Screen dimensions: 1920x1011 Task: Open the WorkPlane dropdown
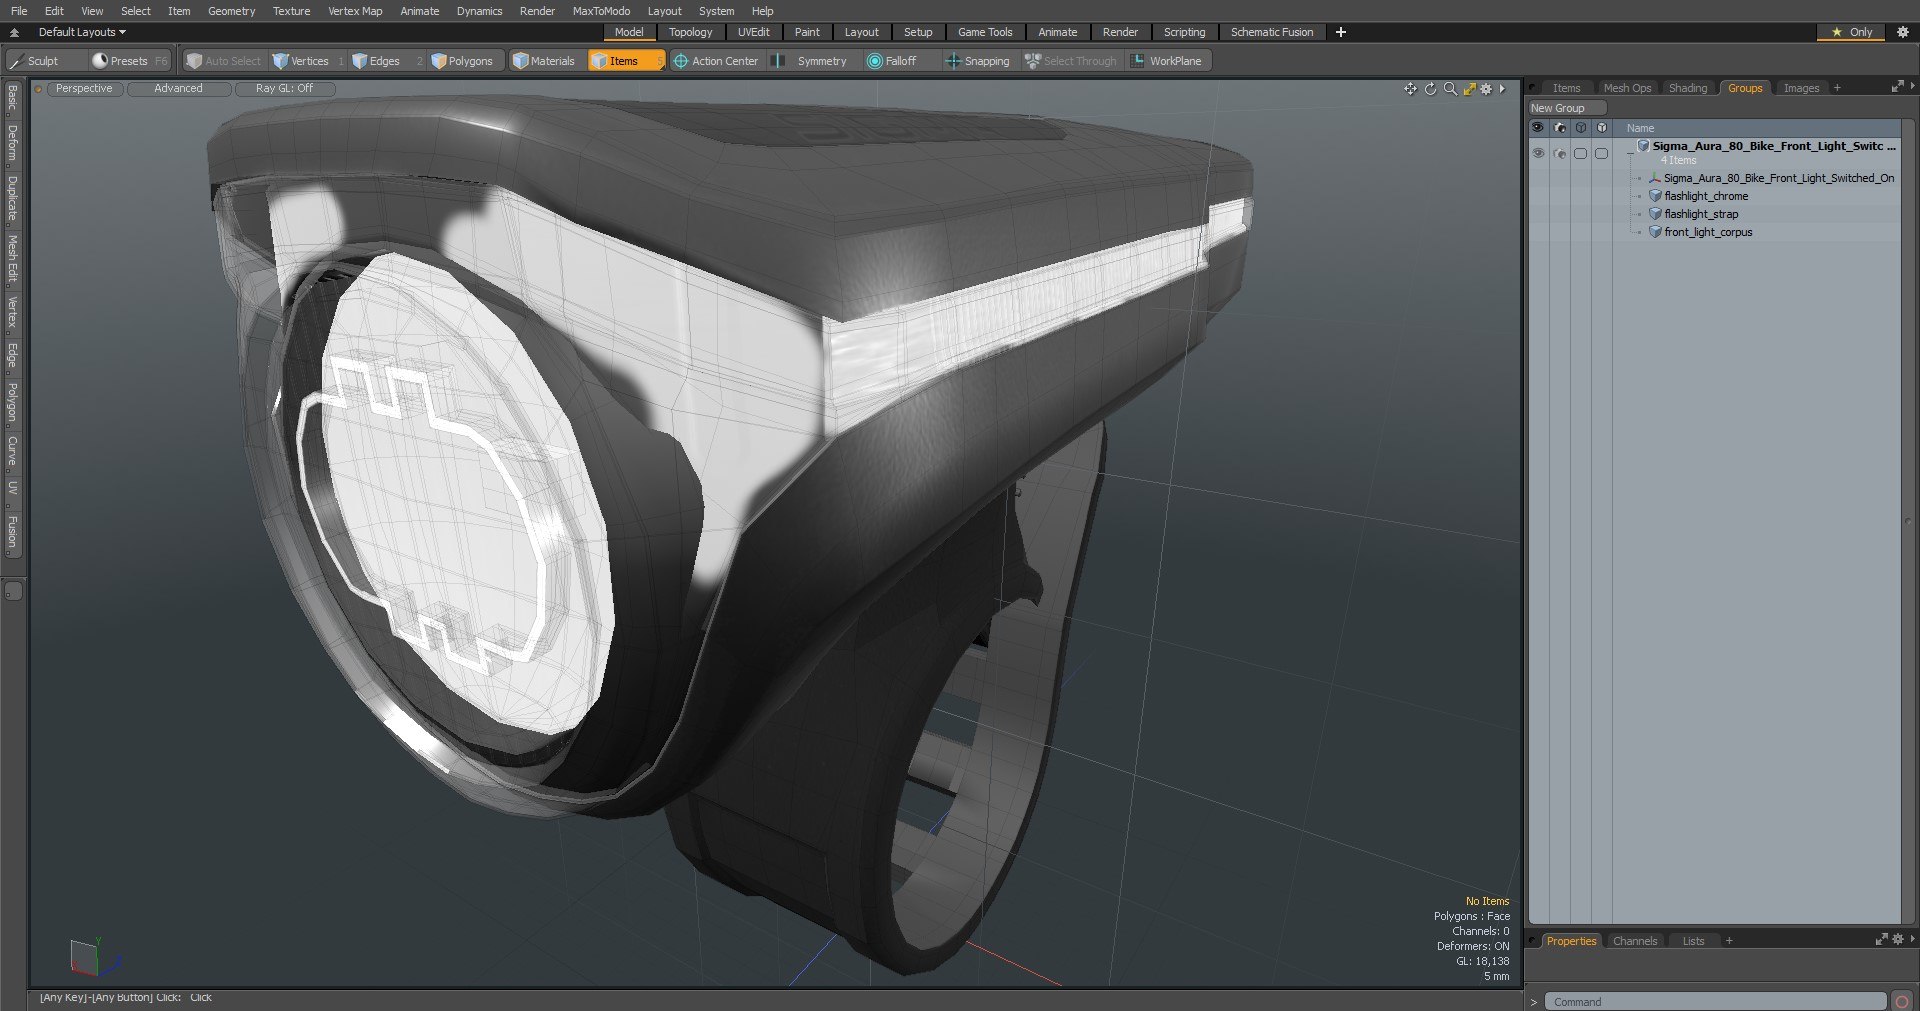point(1167,61)
